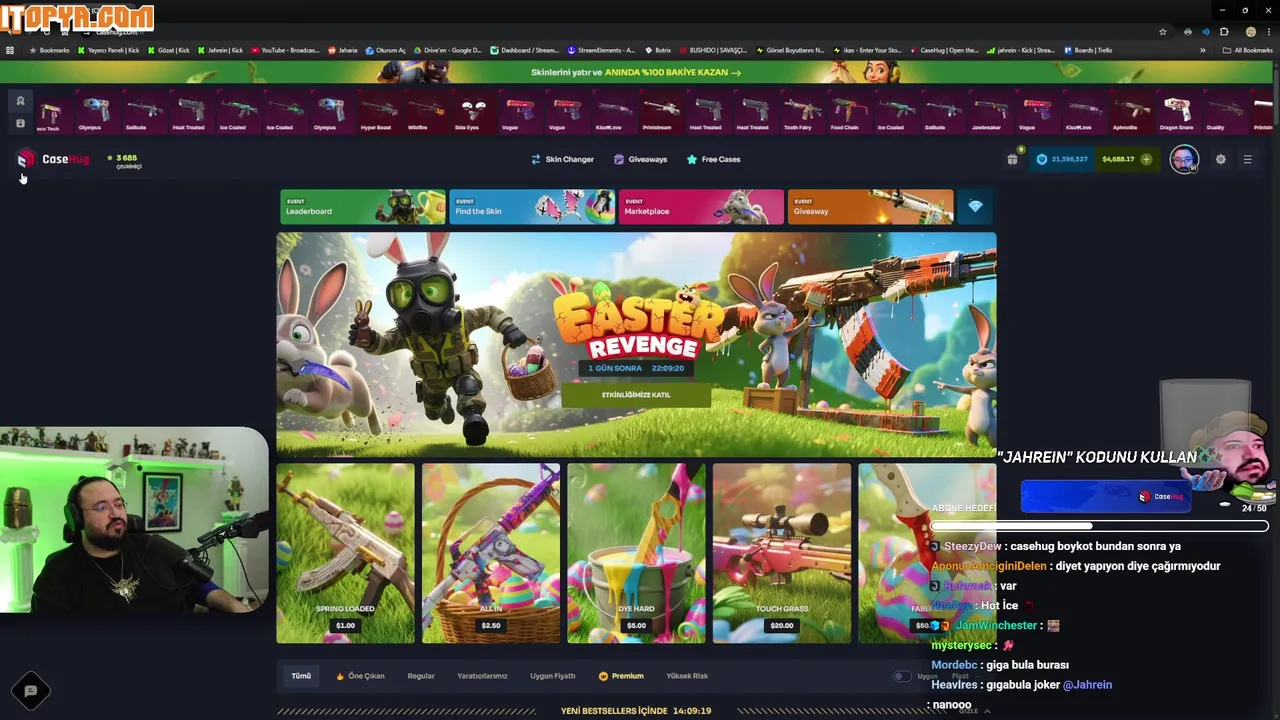This screenshot has width=1280, height=720.
Task: Go to Free Cases
Action: pos(713,159)
